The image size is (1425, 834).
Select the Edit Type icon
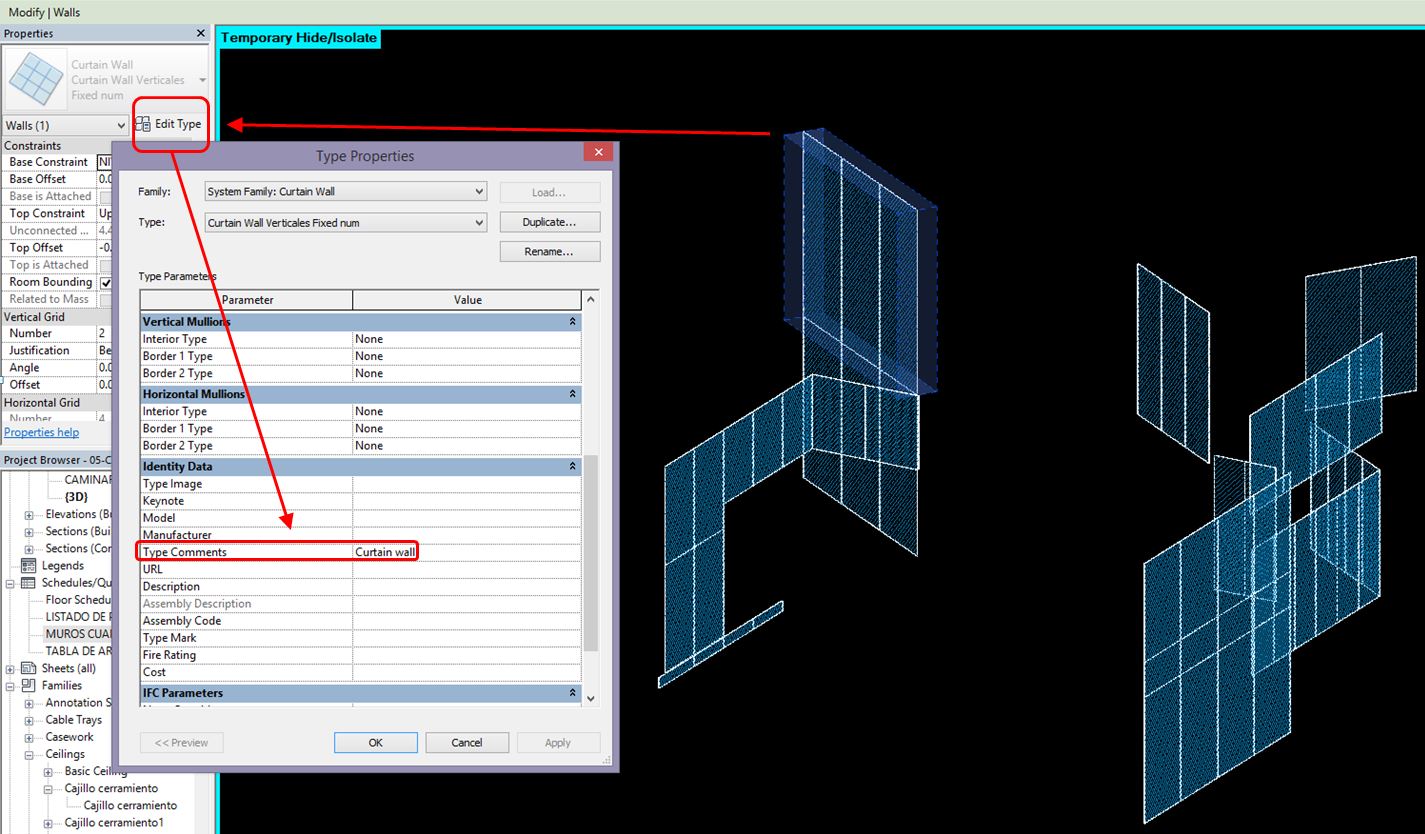click(x=141, y=124)
